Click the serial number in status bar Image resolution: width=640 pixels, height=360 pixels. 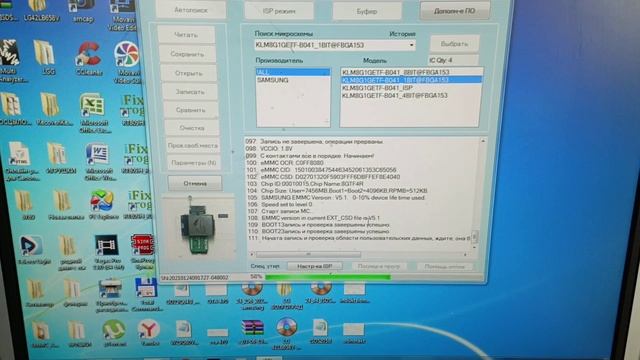195,278
